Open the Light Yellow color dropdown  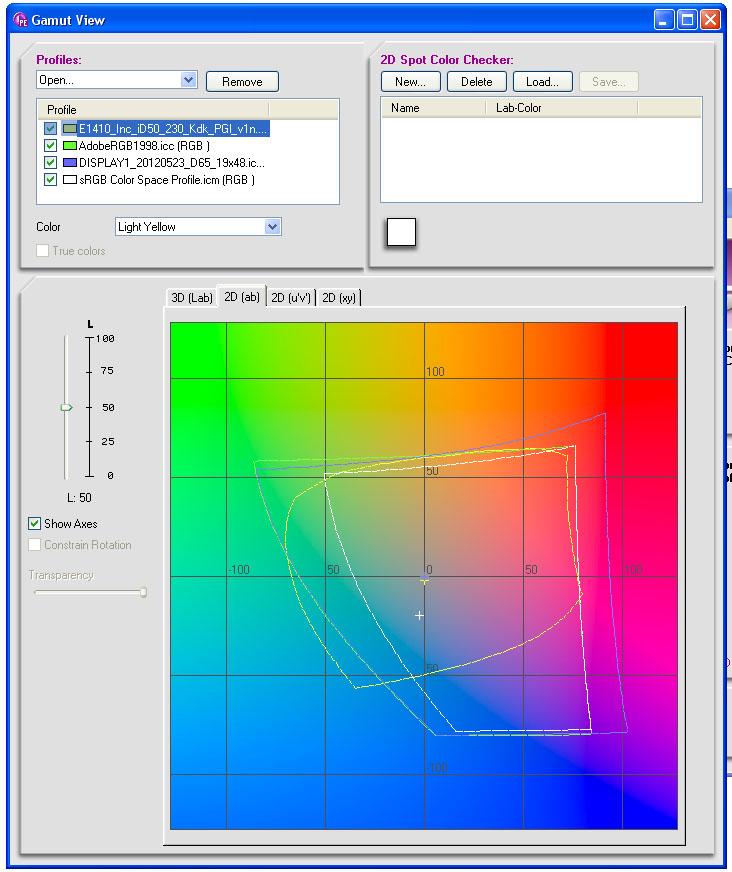(x=272, y=226)
